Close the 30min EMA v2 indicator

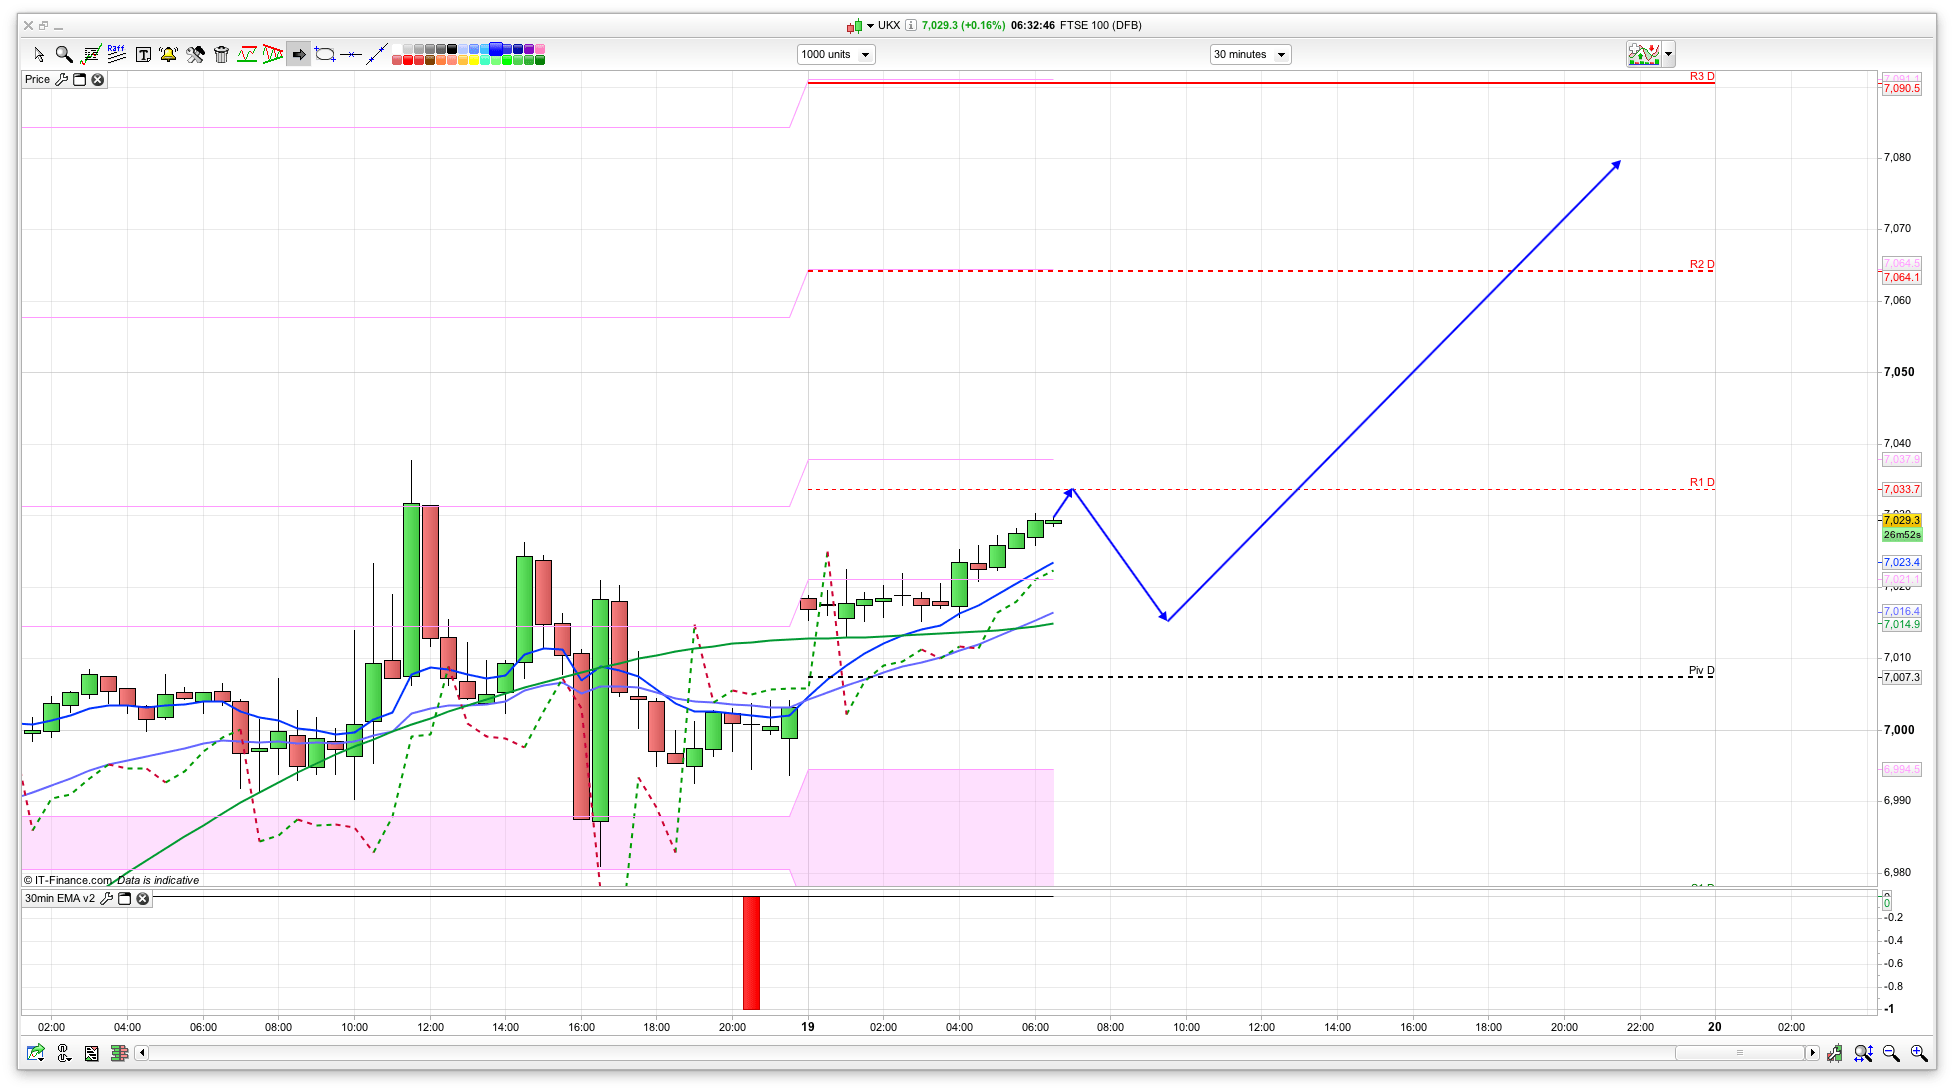click(x=143, y=899)
